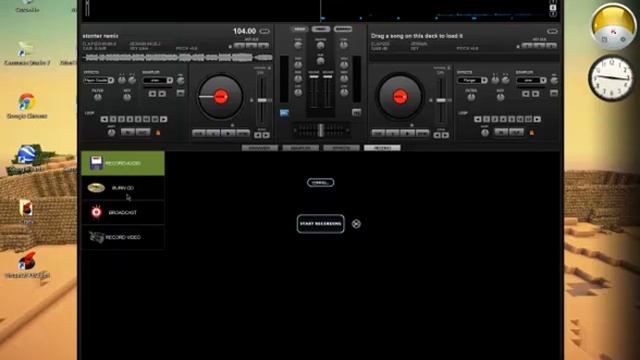This screenshot has width=640, height=360.
Task: Play right deck sampler sample
Action: 536,94
